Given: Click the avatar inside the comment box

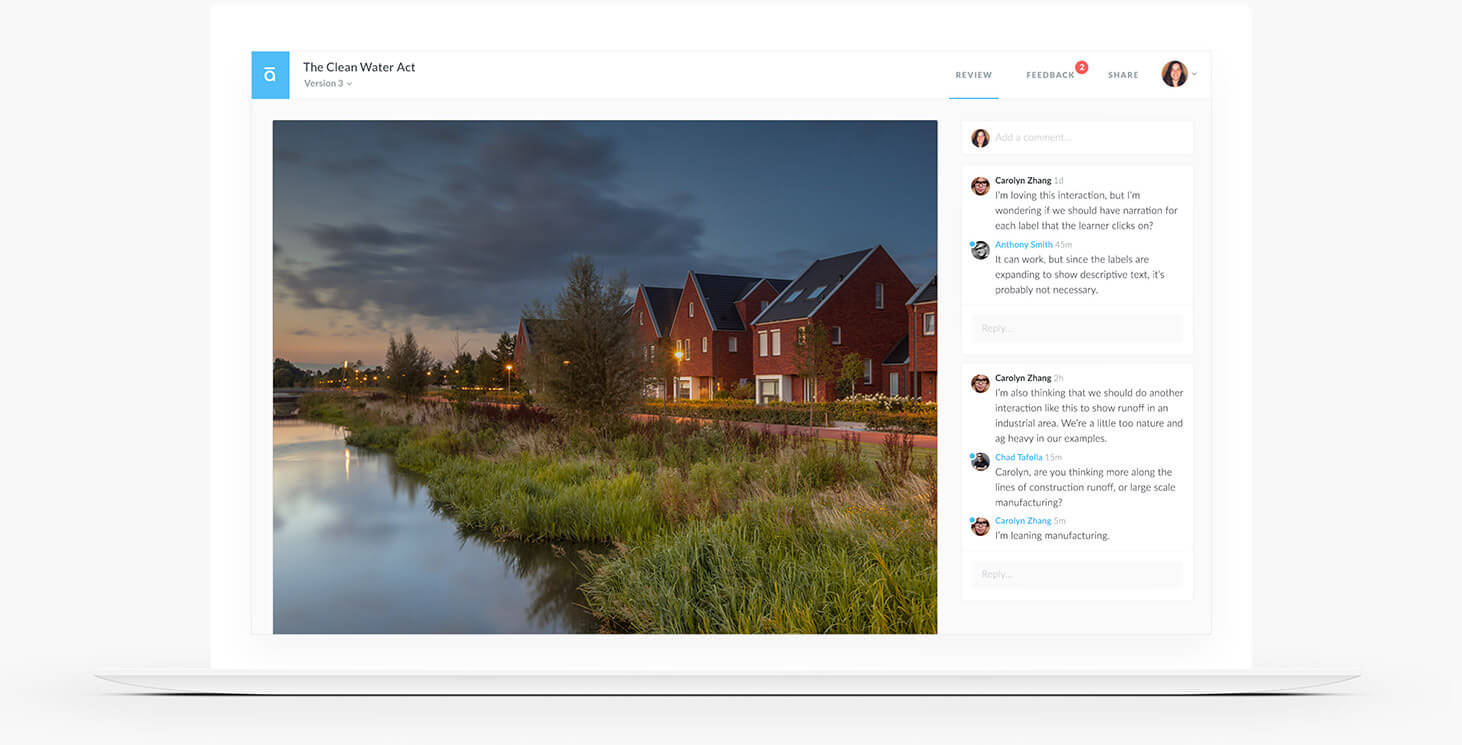Looking at the screenshot, I should (980, 138).
